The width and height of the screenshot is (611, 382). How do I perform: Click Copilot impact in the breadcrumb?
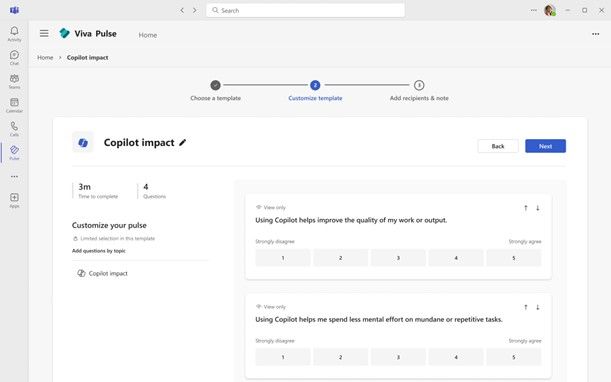point(87,57)
